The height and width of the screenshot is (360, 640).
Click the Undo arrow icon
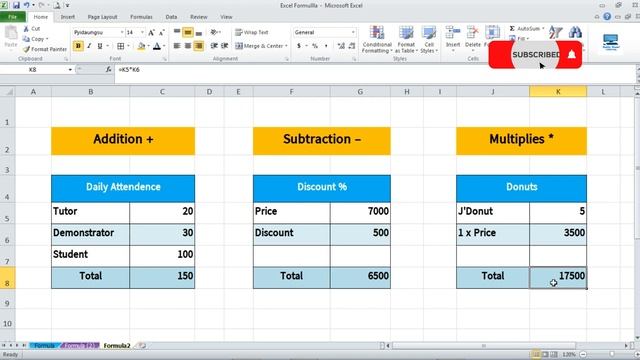click(x=27, y=5)
